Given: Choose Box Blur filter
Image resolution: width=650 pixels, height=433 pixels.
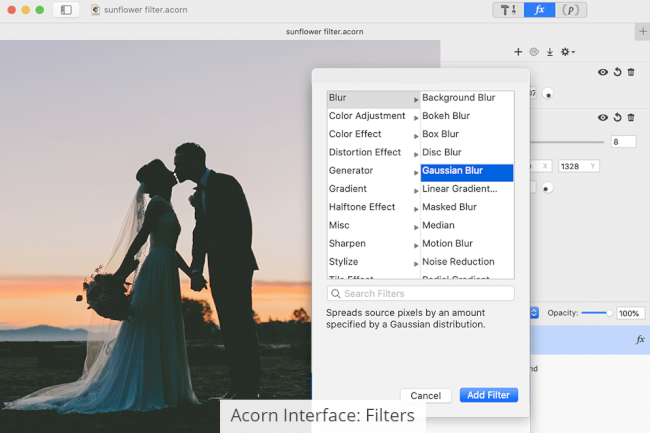Looking at the screenshot, I should click(x=467, y=134).
